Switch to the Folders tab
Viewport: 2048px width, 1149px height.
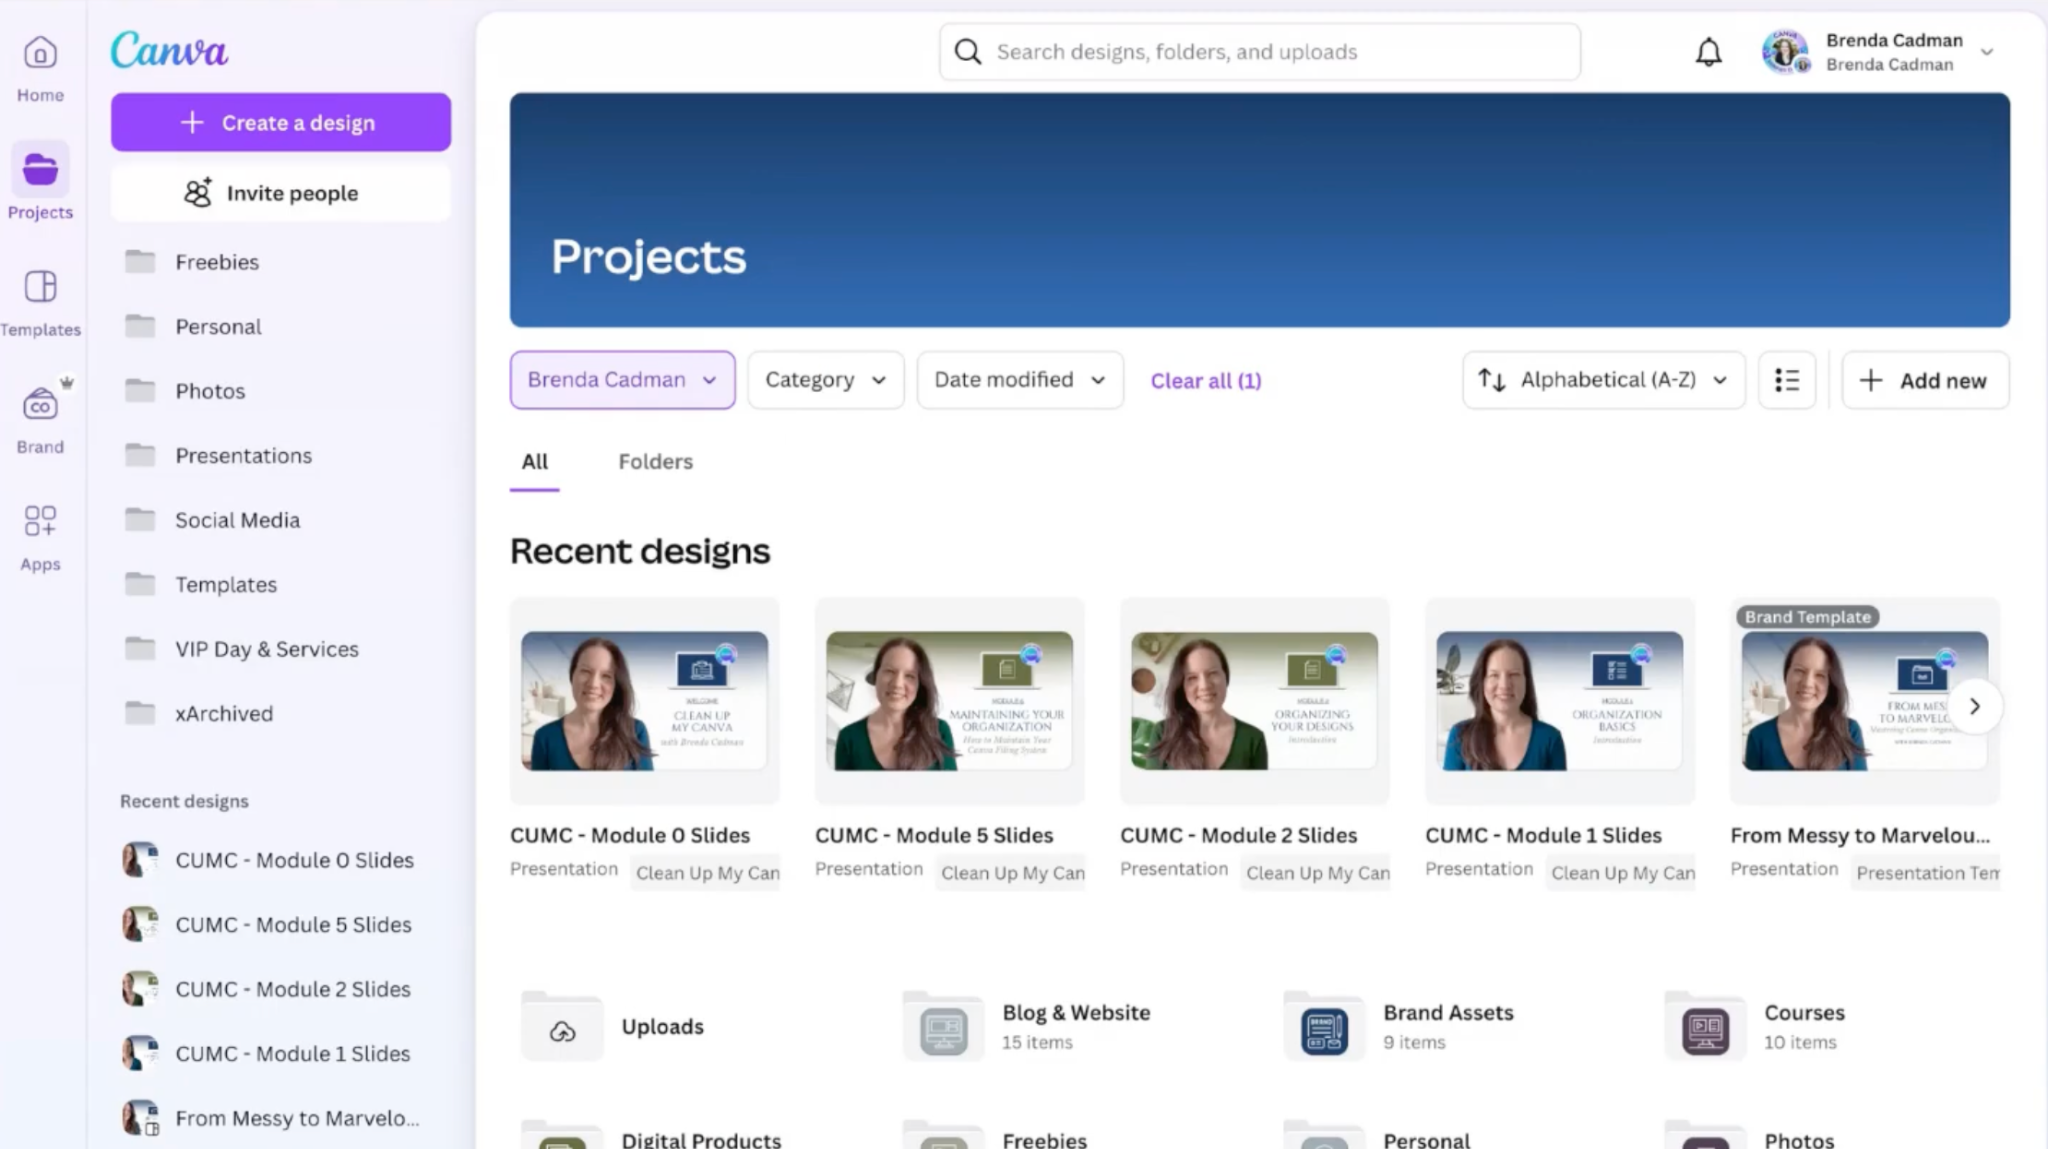click(655, 462)
